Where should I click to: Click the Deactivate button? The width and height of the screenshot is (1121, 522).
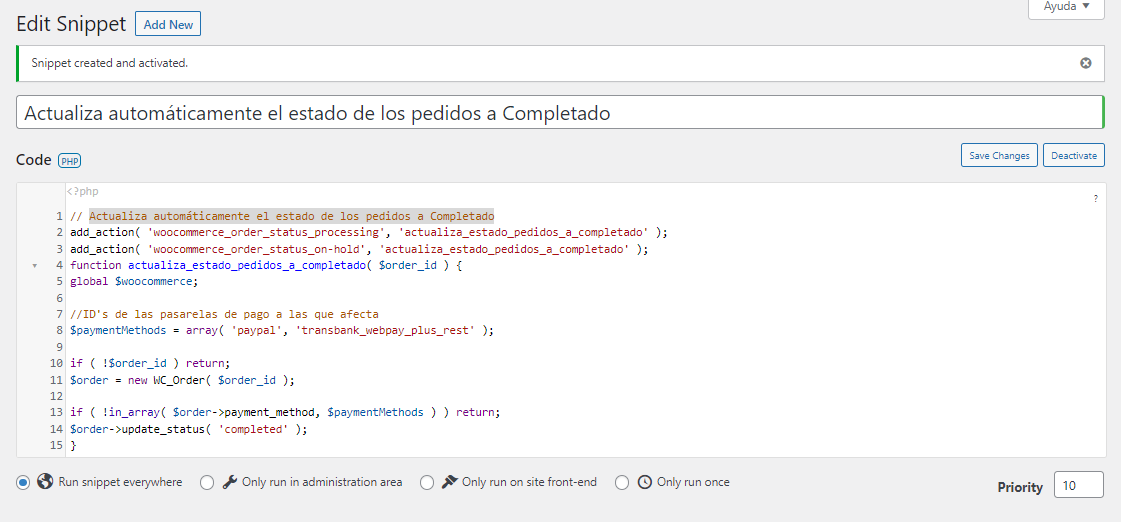(x=1074, y=155)
